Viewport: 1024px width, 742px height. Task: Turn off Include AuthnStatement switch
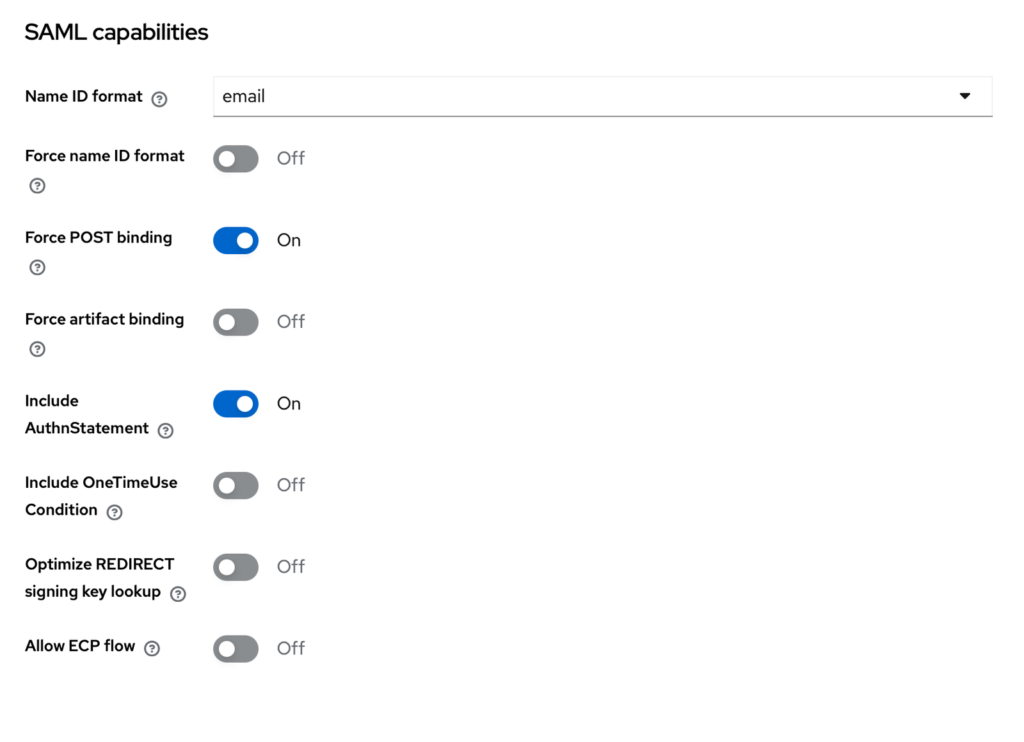(x=236, y=404)
